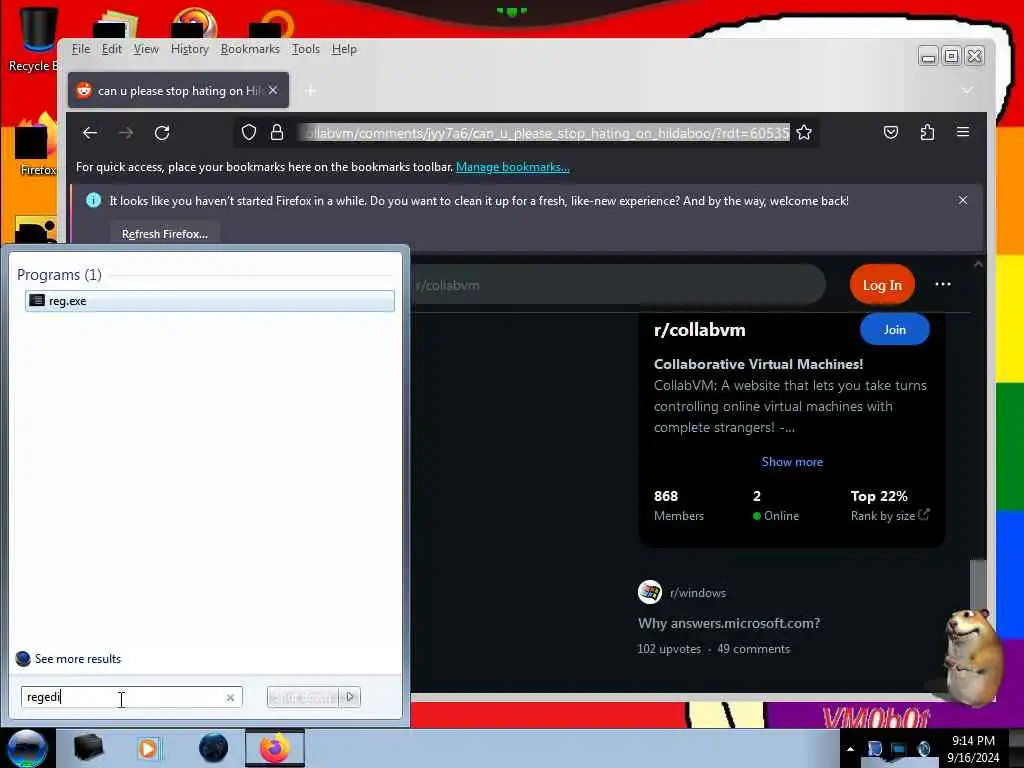
Task: Open the dark globe taskbar icon
Action: tap(214, 748)
